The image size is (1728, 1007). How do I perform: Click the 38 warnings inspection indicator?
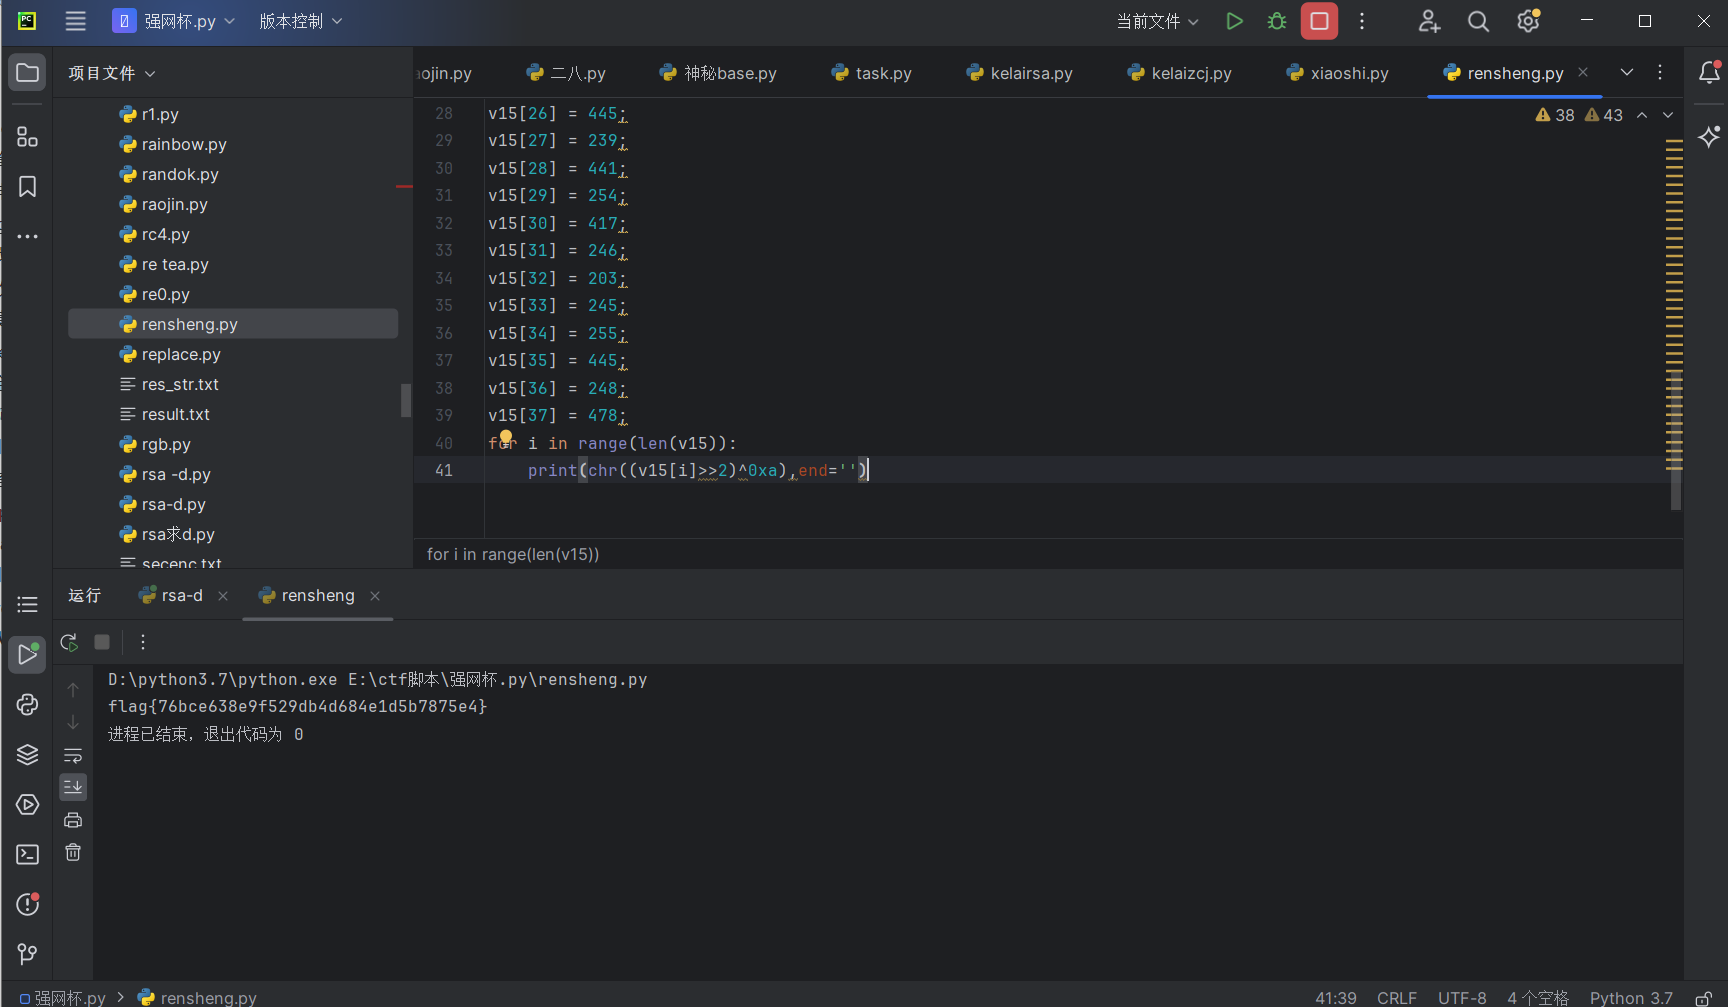coord(1555,115)
